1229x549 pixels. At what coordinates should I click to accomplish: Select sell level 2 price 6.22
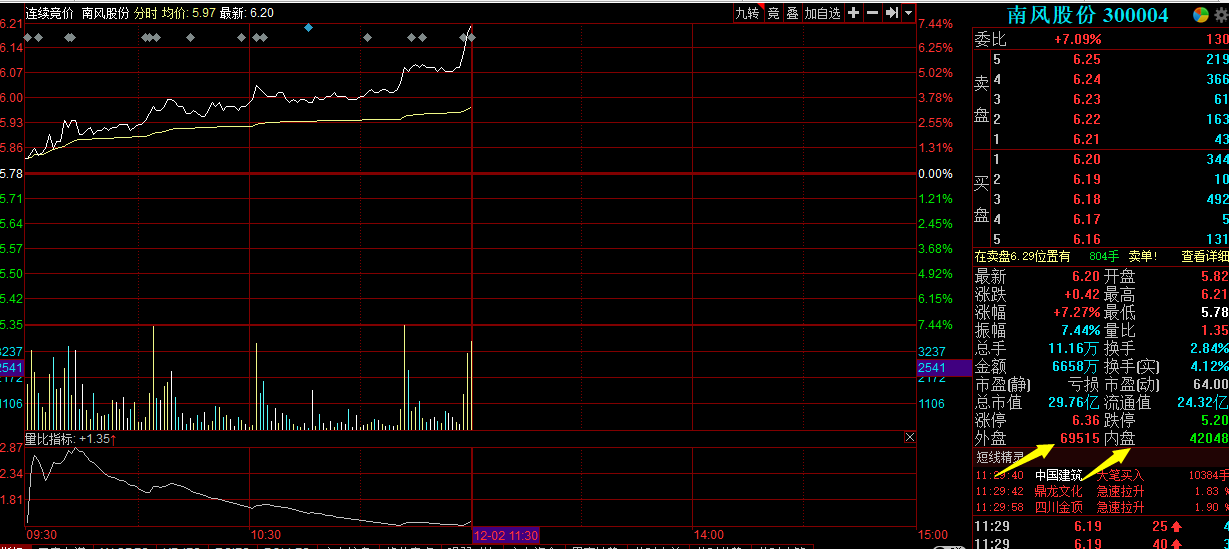coord(1086,119)
